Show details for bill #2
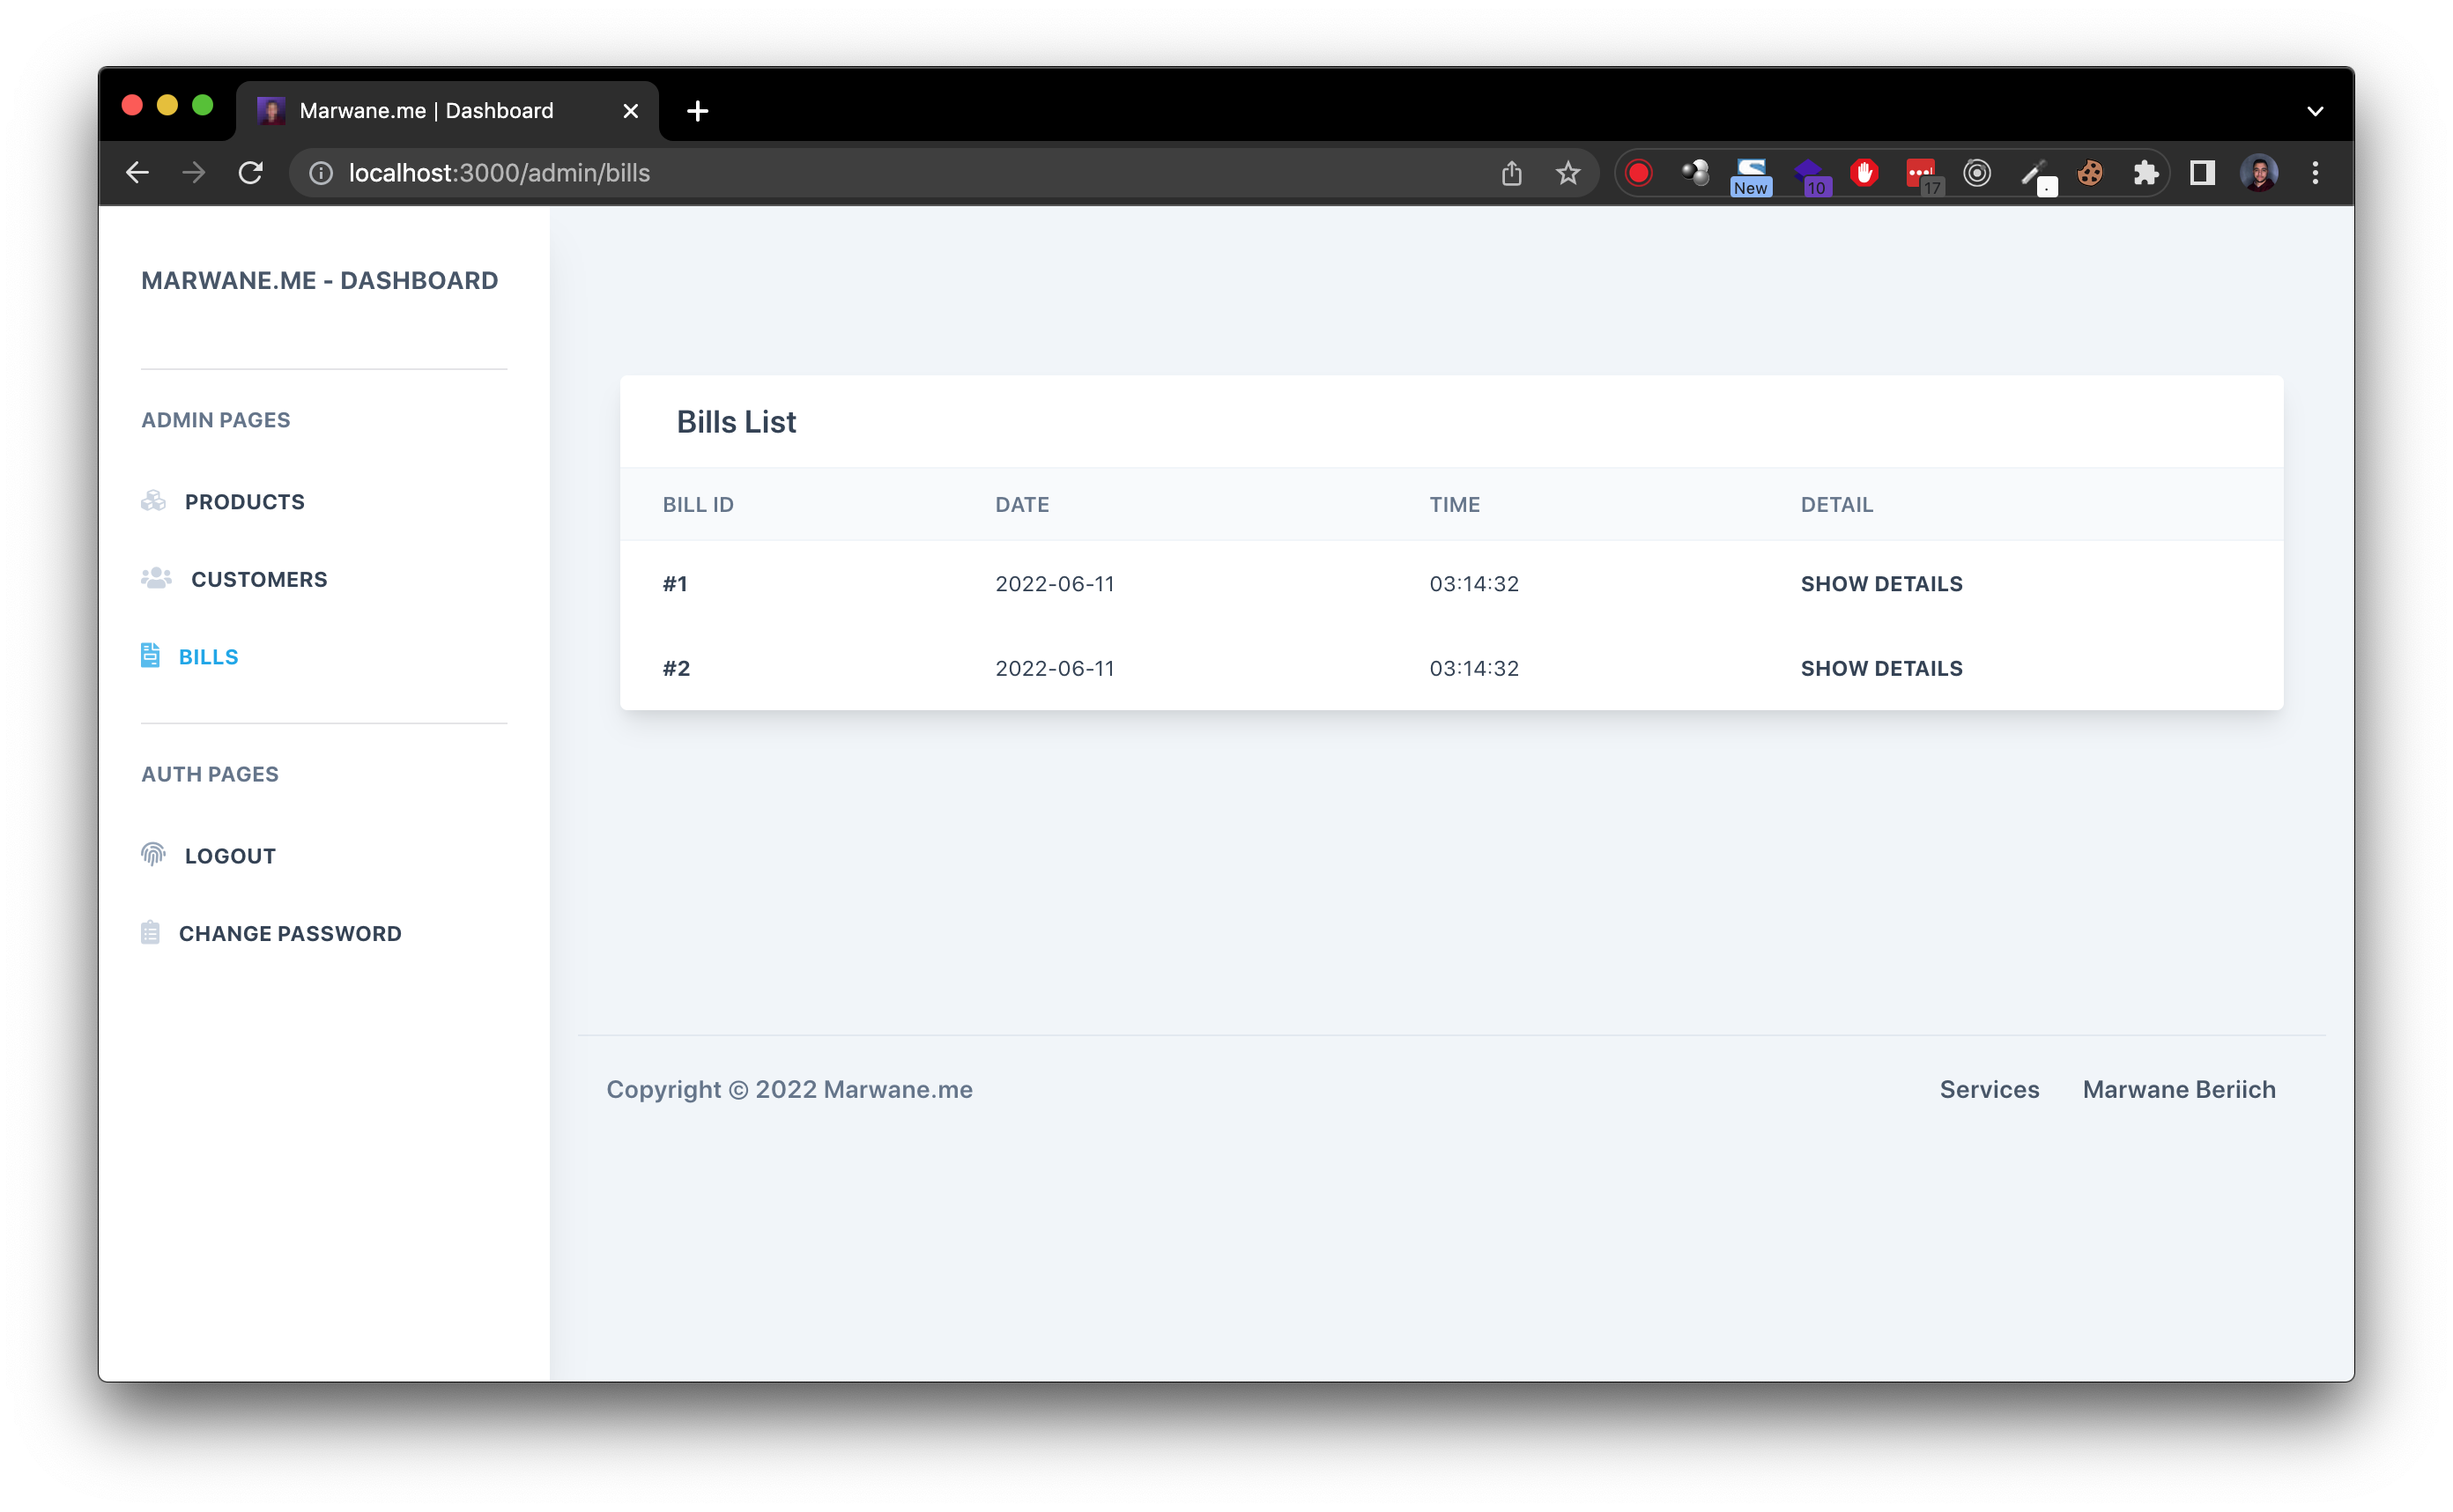 click(x=1881, y=668)
